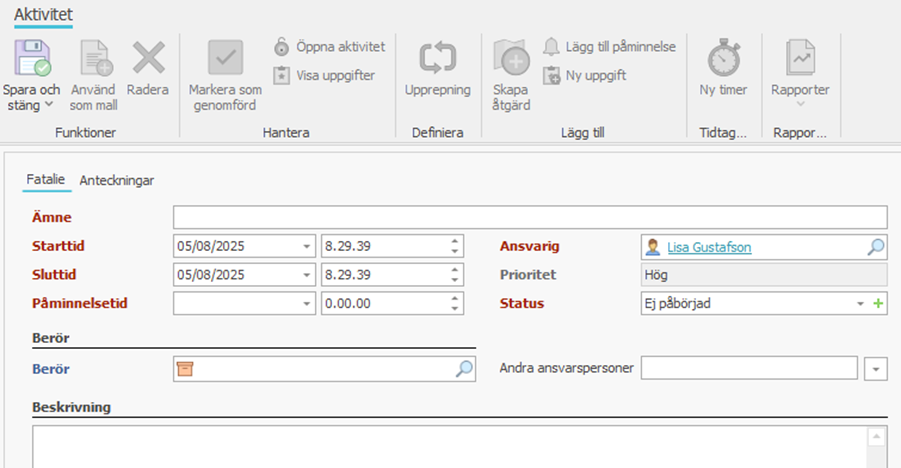This screenshot has width=901, height=468.
Task: Open the Rapporter reports icon
Action: point(799,59)
